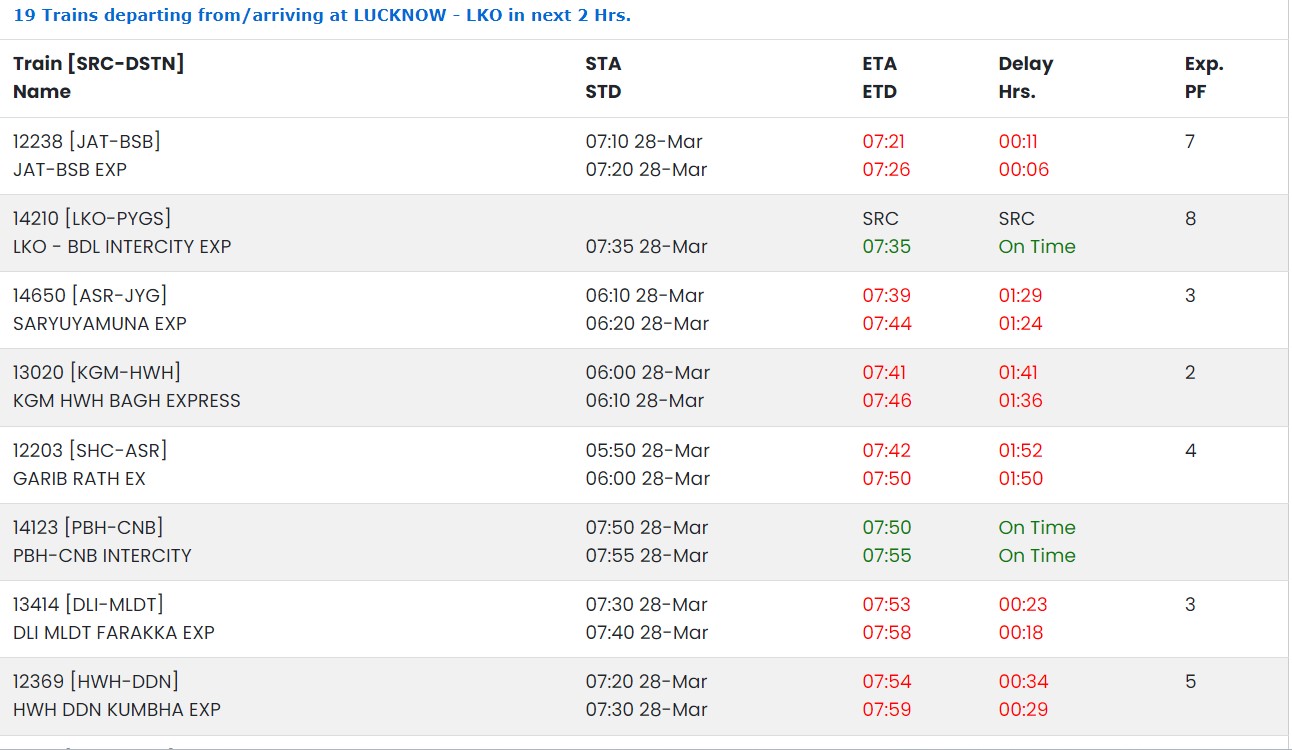Click platform number 5 for HWH-DDN
Image resolution: width=1292 pixels, height=750 pixels.
tap(1190, 682)
